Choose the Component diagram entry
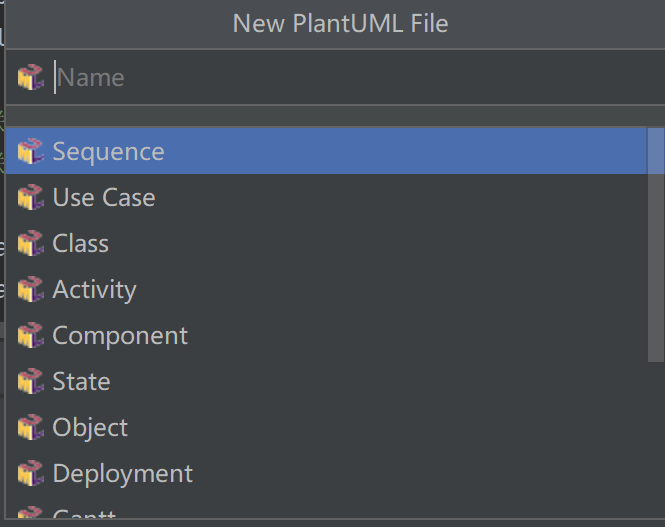 click(327, 335)
